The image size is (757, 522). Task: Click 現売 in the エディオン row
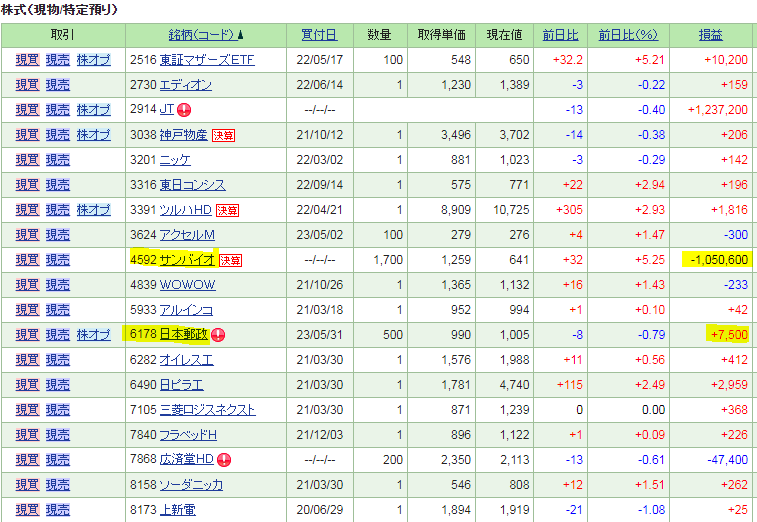[58, 85]
